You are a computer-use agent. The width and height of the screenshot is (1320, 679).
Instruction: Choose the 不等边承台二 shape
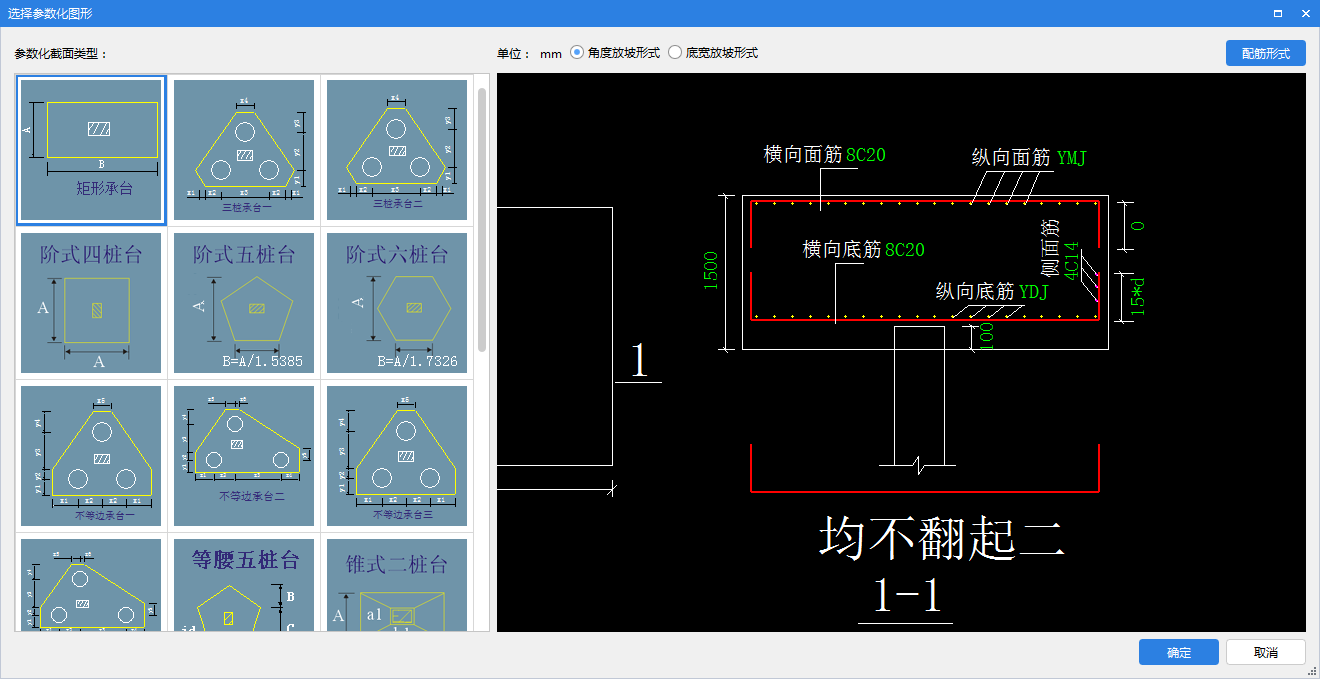click(244, 456)
